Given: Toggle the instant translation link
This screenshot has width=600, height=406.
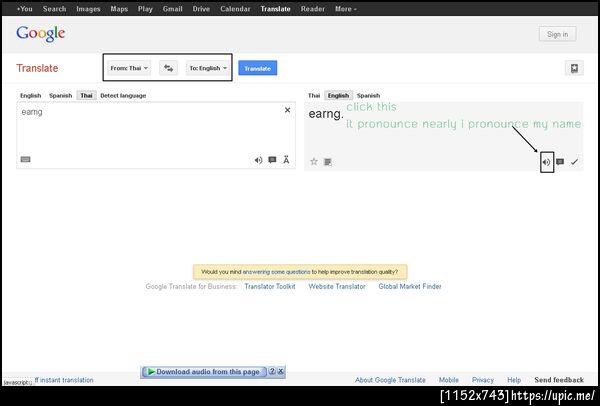Looking at the screenshot, I should pyautogui.click(x=64, y=380).
